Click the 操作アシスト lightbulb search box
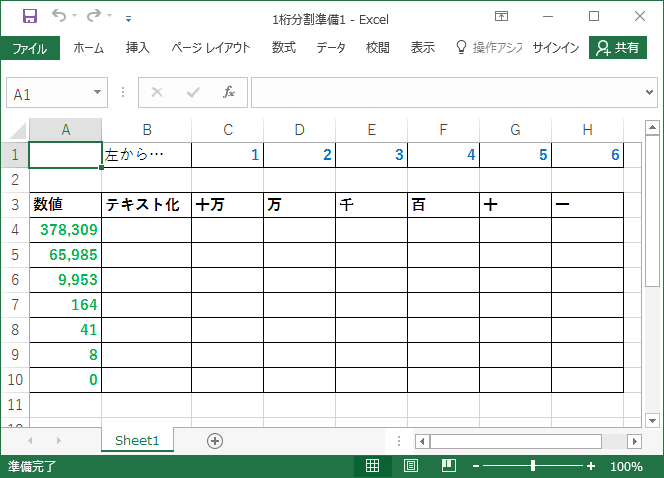This screenshot has height=478, width=664. [x=489, y=47]
